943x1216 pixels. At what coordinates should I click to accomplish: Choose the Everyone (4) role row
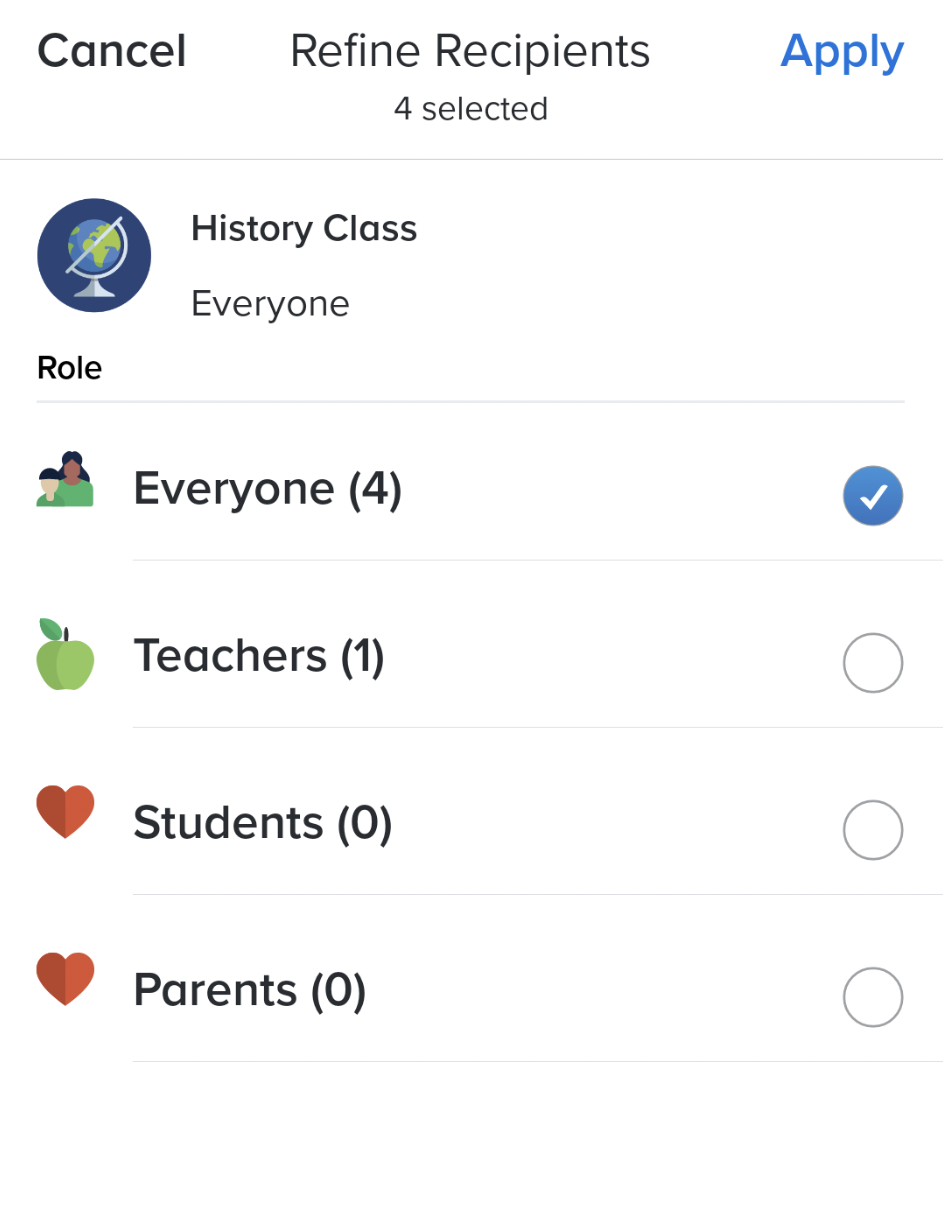pos(268,489)
